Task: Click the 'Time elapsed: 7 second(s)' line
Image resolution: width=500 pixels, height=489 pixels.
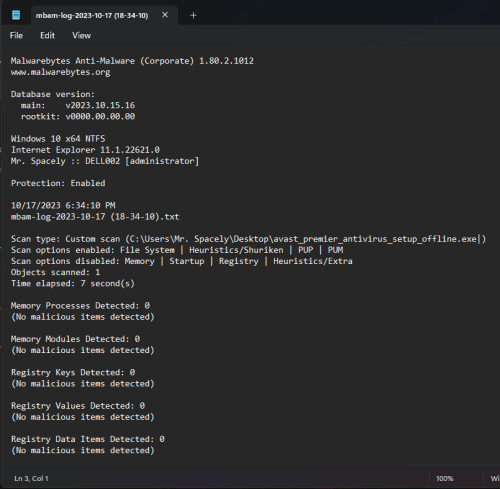Action: click(73, 283)
